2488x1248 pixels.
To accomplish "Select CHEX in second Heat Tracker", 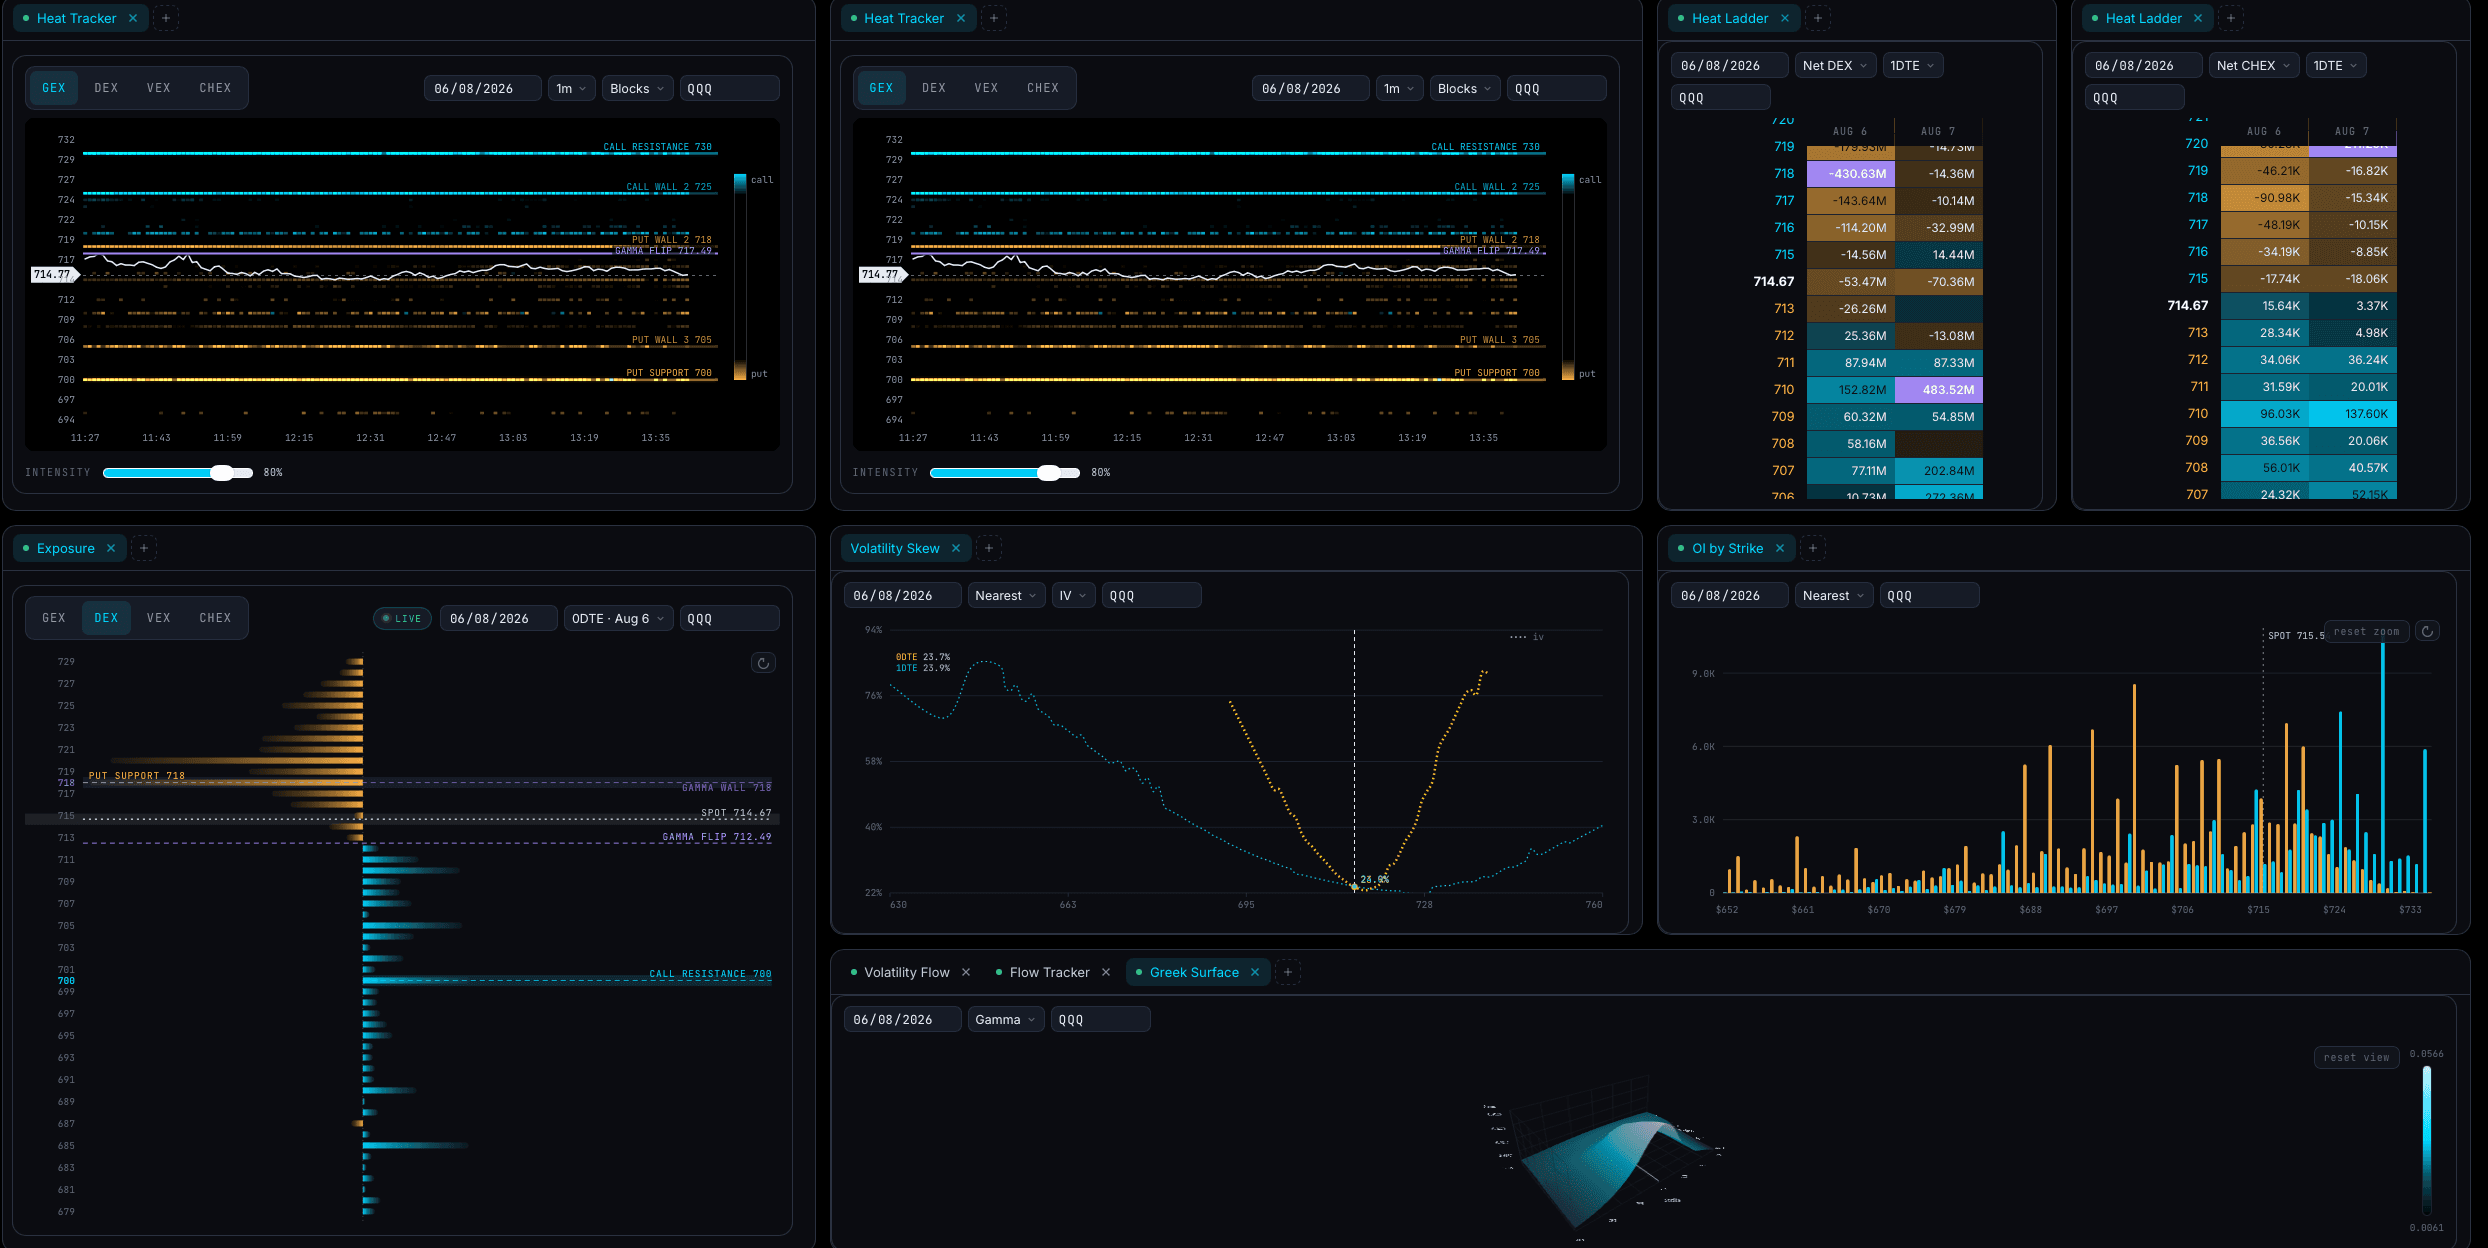I will tap(1043, 88).
